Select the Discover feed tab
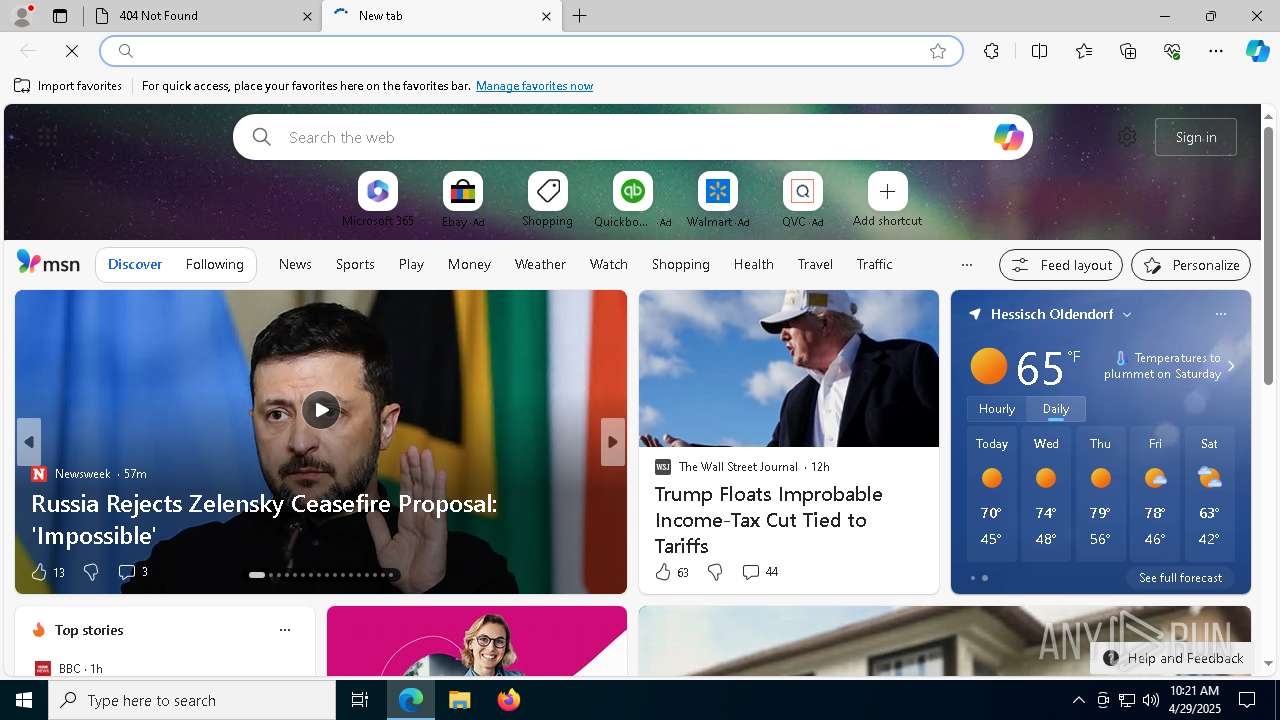Image resolution: width=1280 pixels, height=720 pixels. pyautogui.click(x=135, y=264)
